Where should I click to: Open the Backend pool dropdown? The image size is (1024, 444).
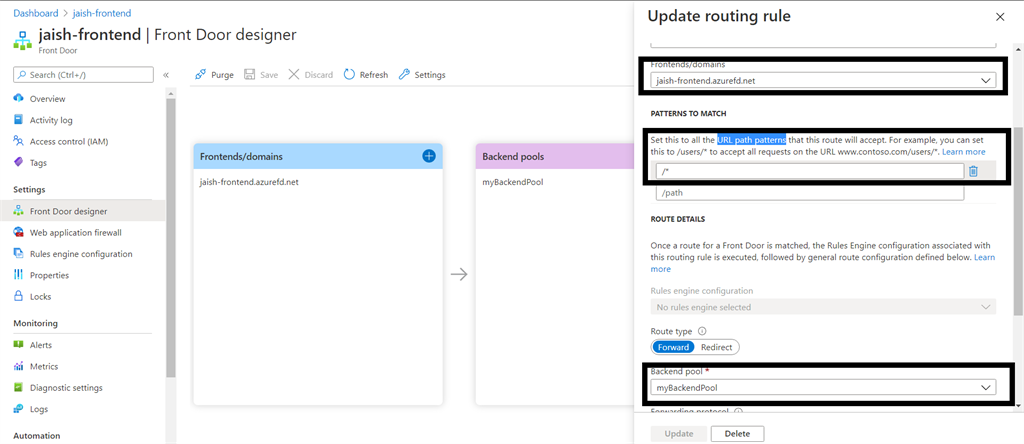[x=823, y=388]
